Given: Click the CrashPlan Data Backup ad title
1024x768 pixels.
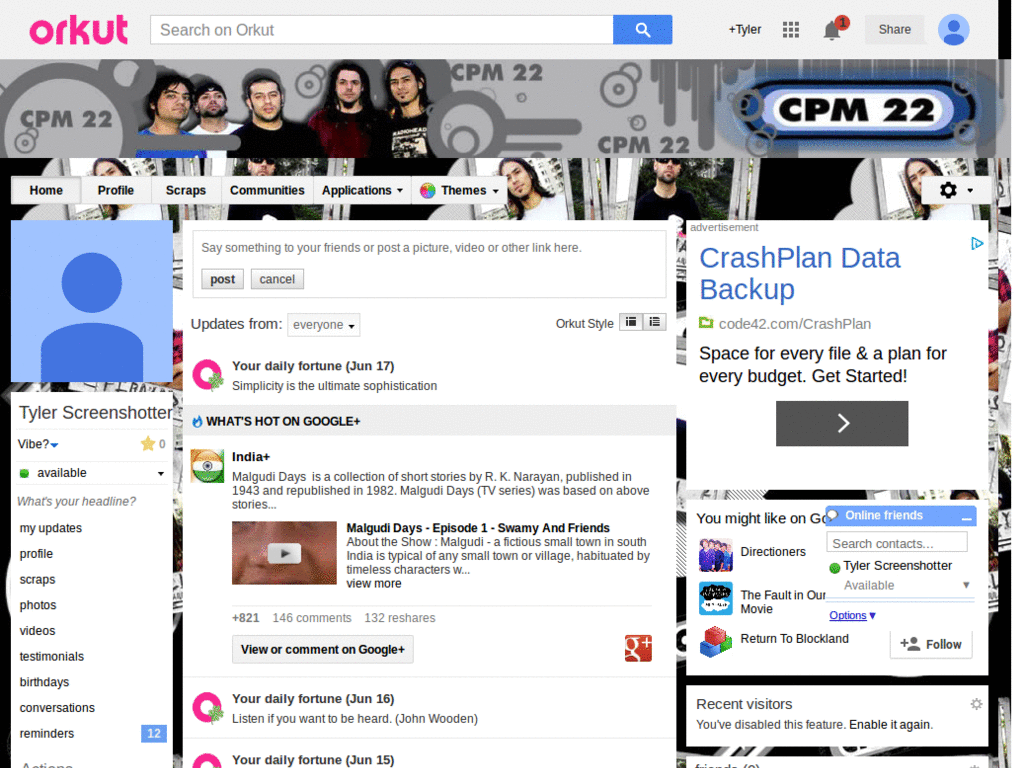Looking at the screenshot, I should tap(799, 274).
